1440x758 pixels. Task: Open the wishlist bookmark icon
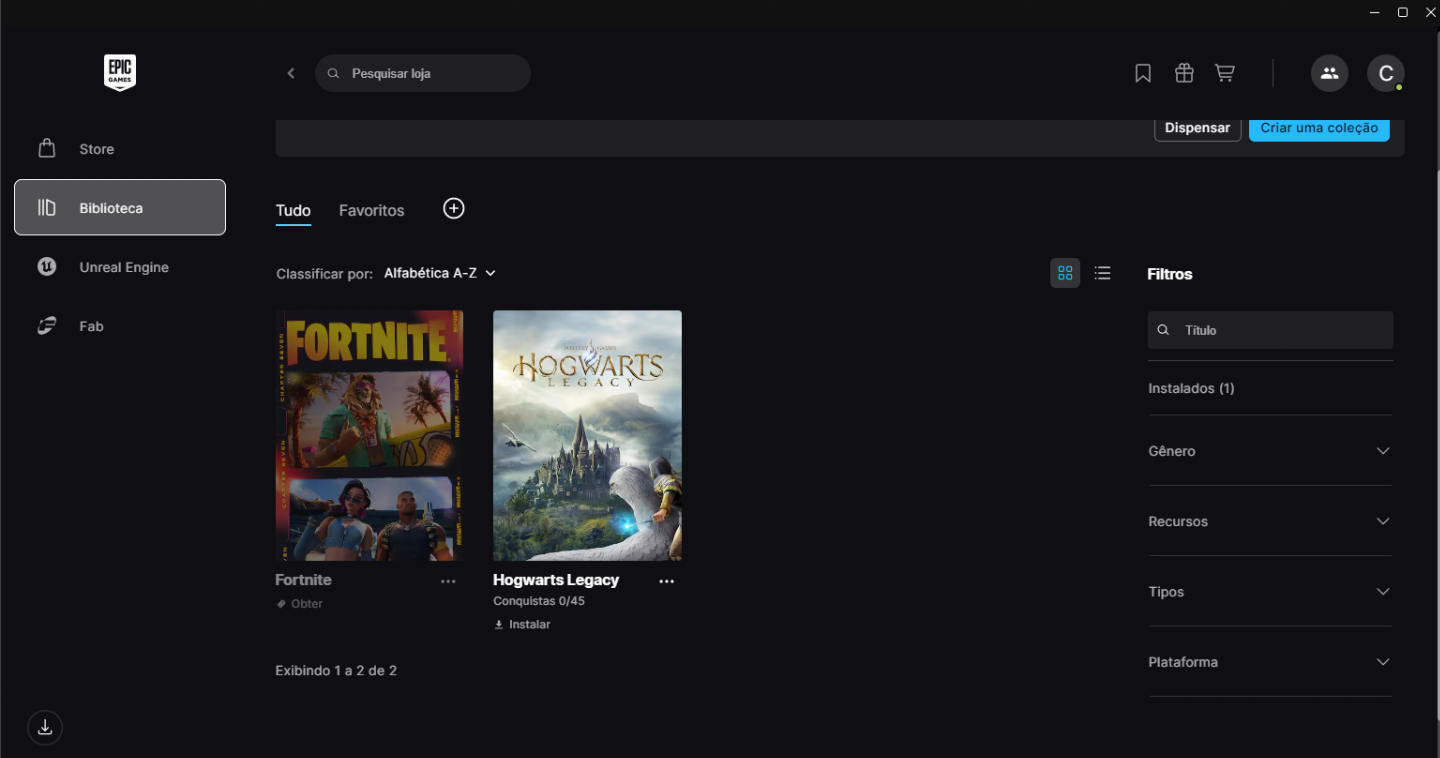click(x=1143, y=73)
